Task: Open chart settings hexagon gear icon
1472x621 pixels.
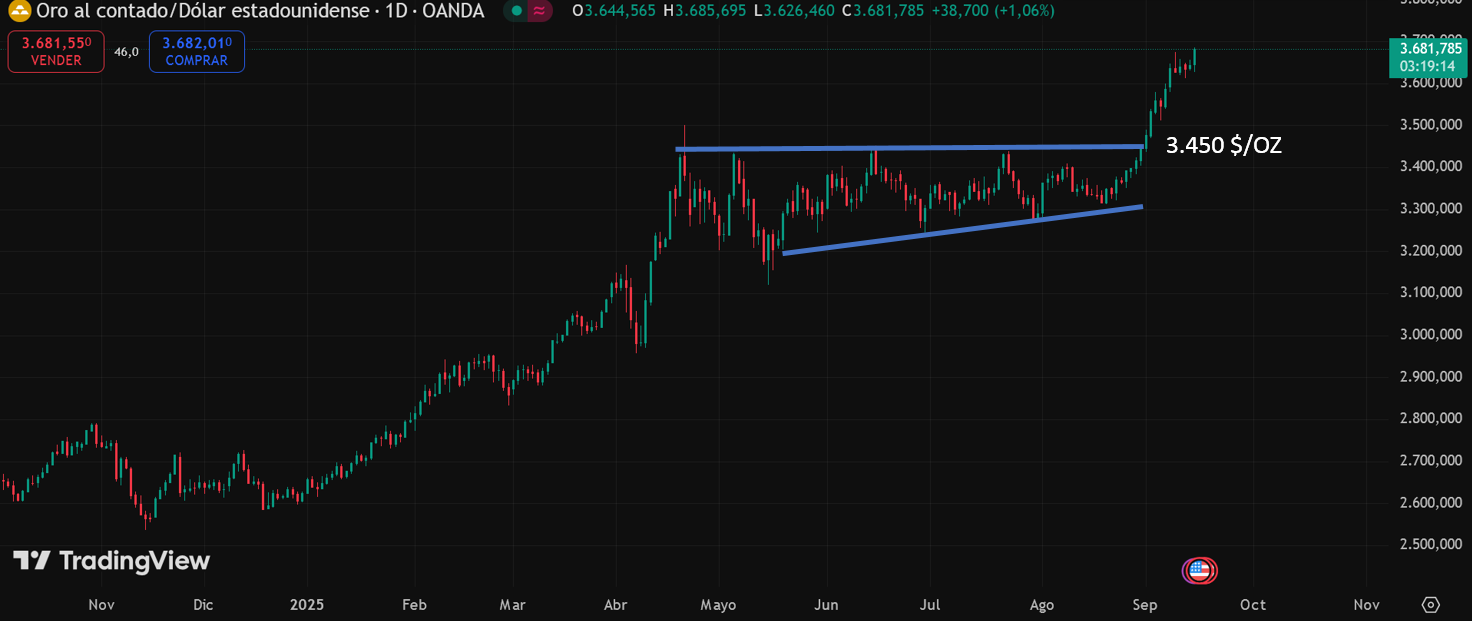Action: pos(1430,605)
